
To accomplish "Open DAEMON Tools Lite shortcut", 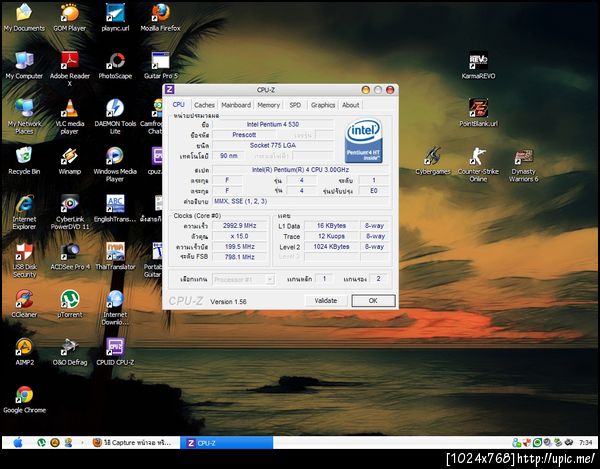I will [115, 116].
